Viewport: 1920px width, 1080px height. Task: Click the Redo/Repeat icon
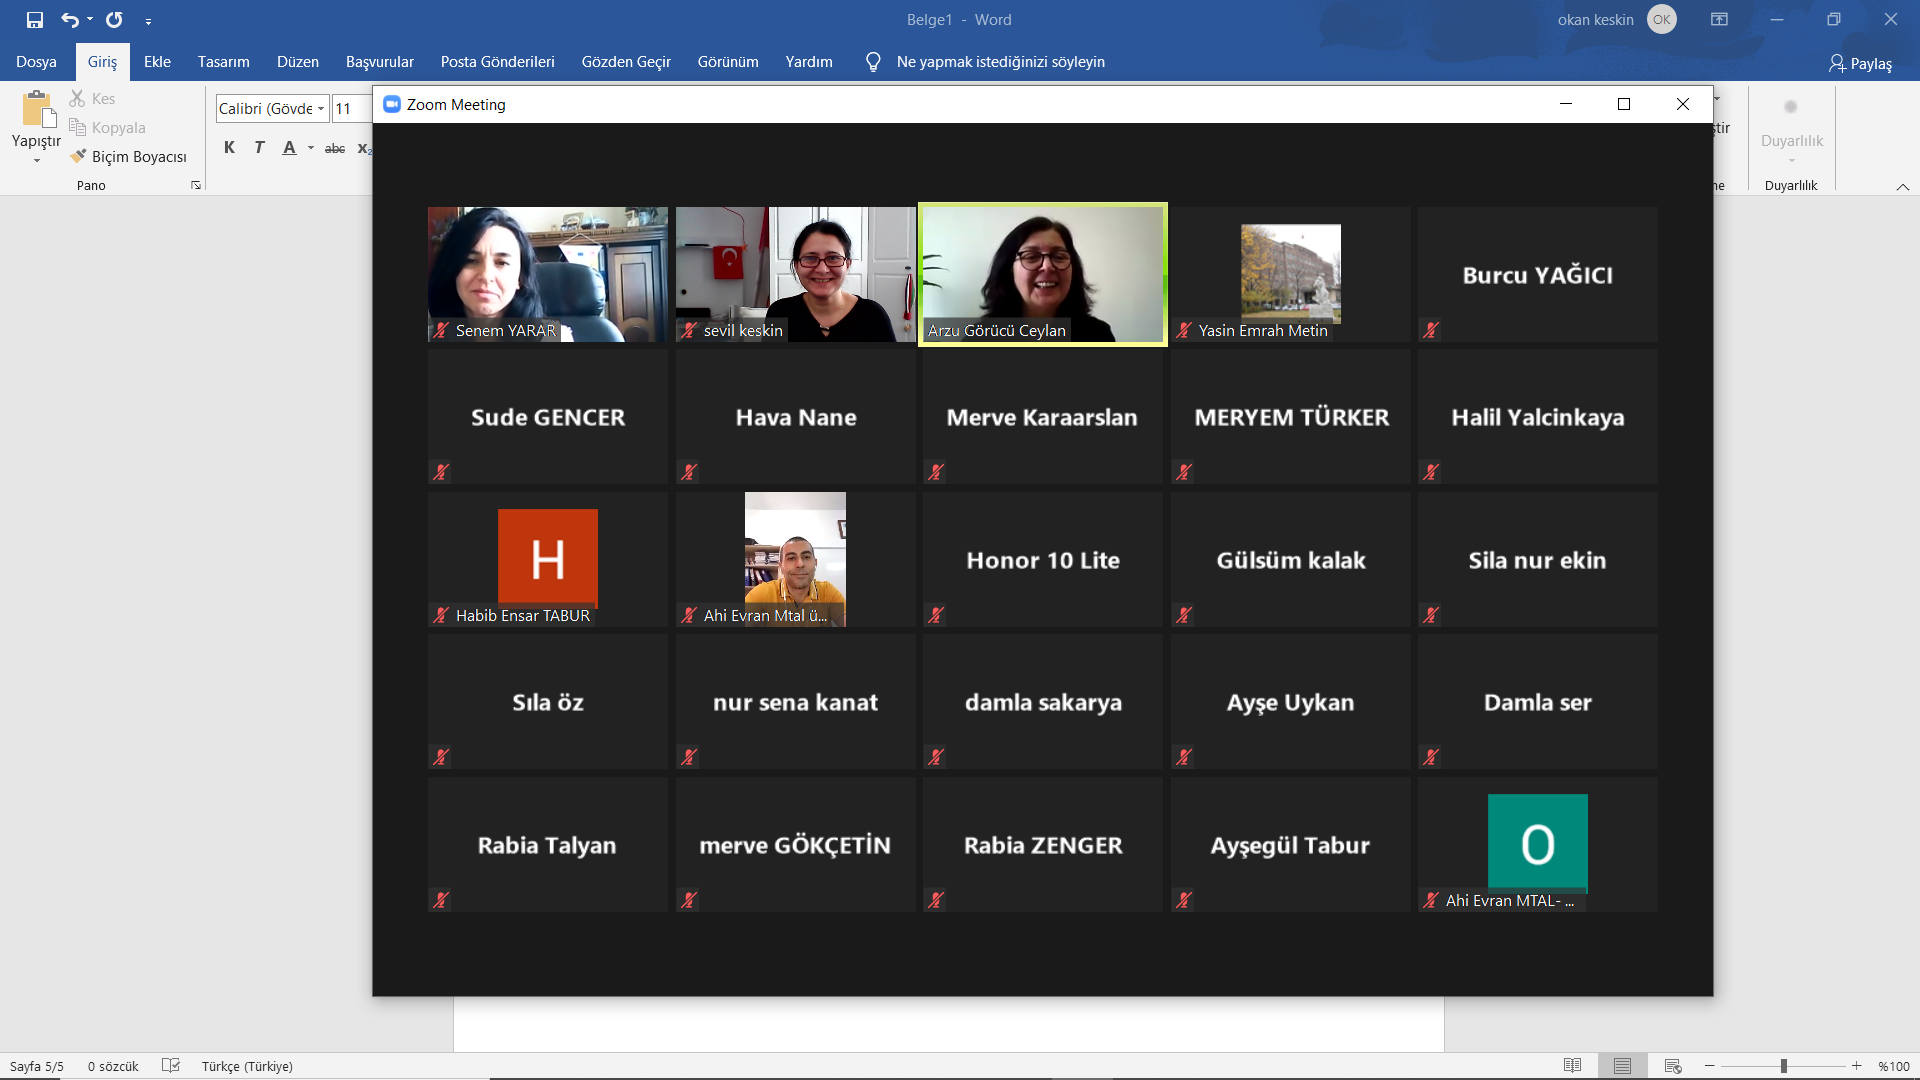click(x=114, y=20)
